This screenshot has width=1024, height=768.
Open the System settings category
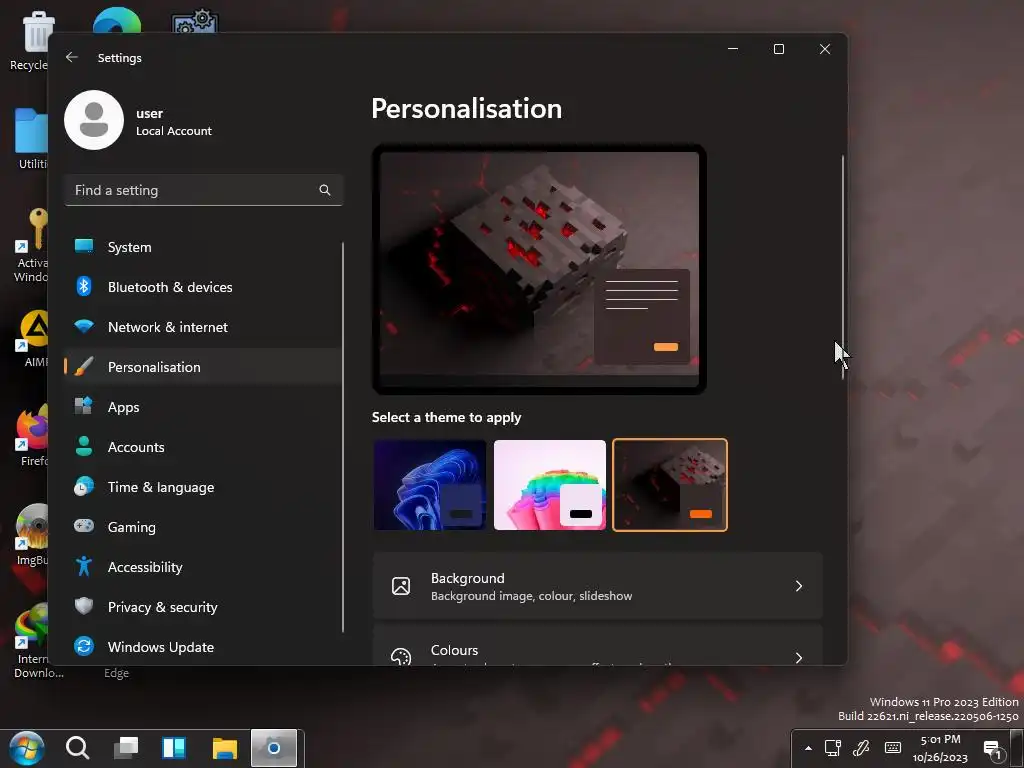click(x=202, y=247)
